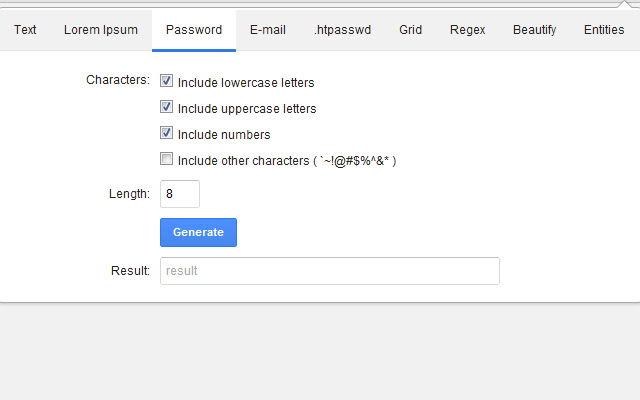Disable the Include uppercase letters checkbox
The image size is (640, 400).
[167, 107]
